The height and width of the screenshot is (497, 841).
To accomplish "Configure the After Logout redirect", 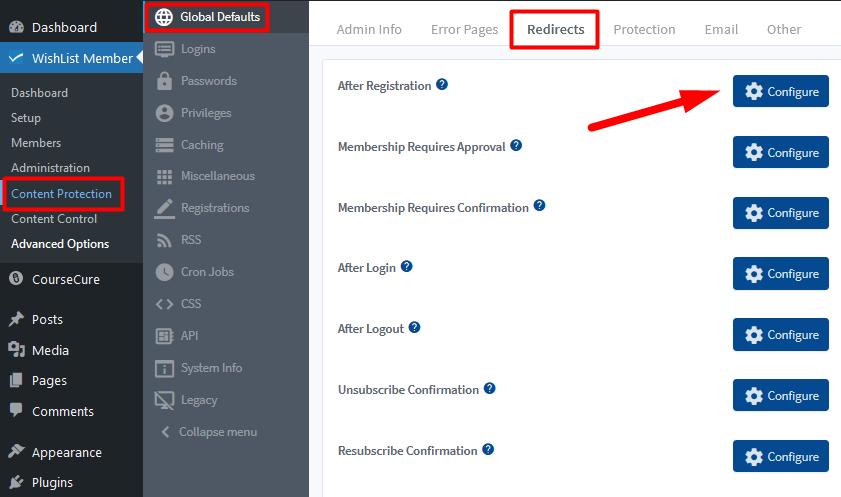I will [x=780, y=335].
